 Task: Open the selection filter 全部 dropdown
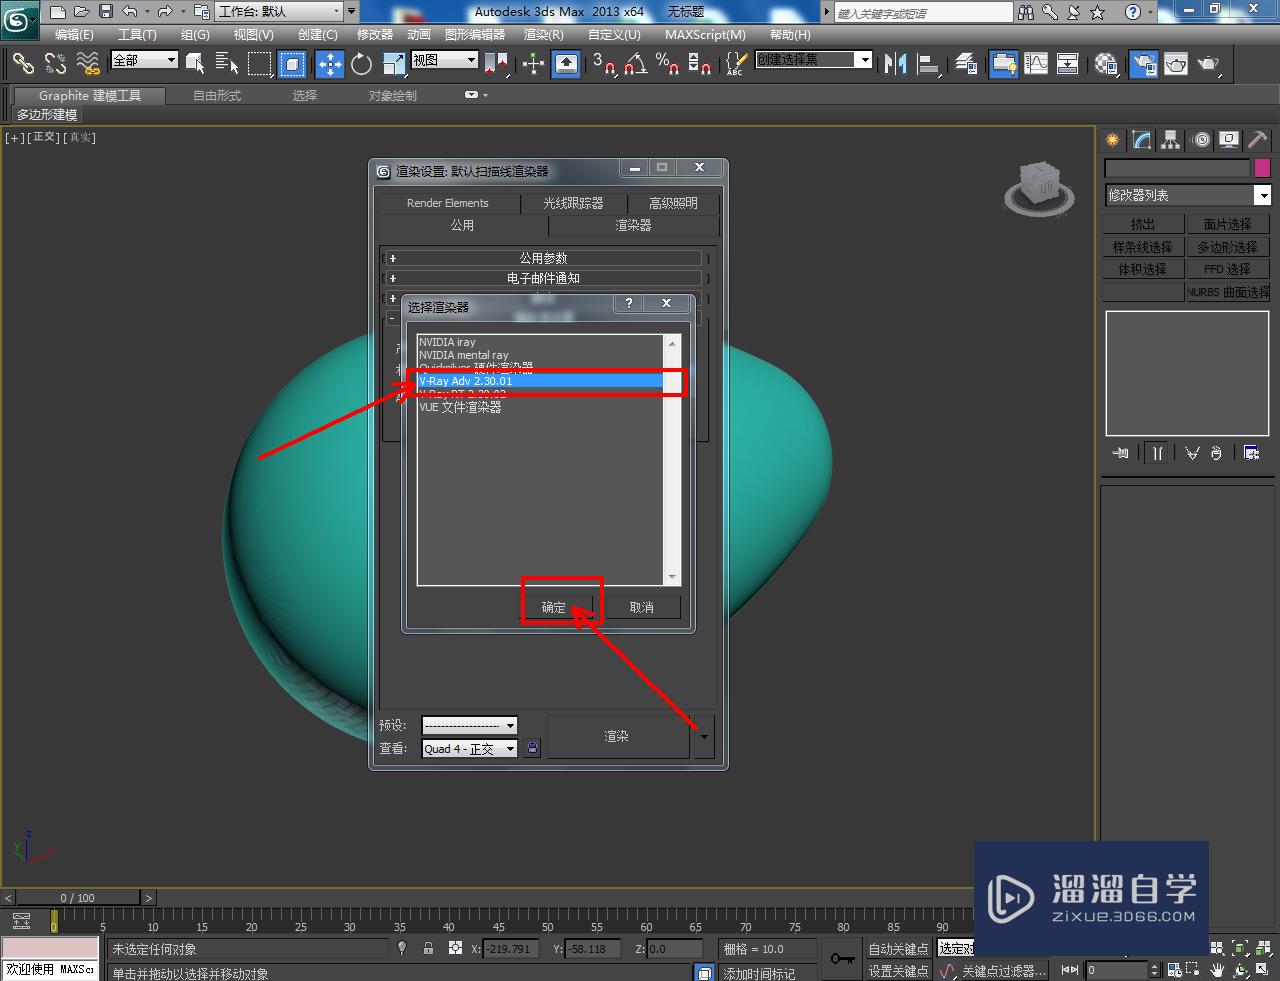pyautogui.click(x=144, y=60)
